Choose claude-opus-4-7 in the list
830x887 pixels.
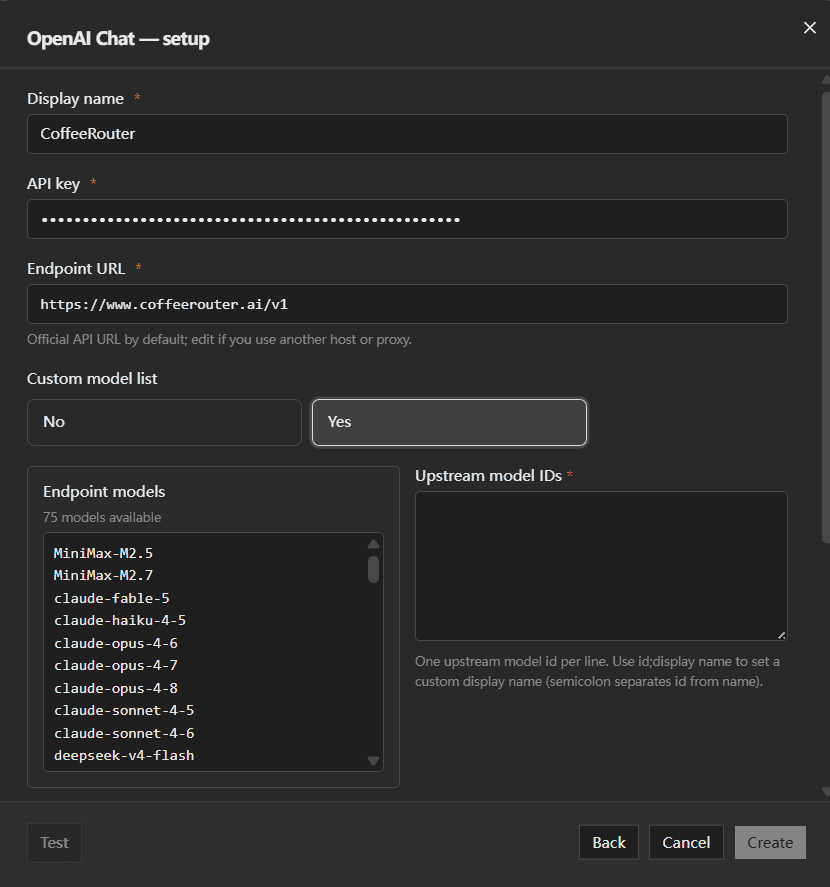point(116,665)
